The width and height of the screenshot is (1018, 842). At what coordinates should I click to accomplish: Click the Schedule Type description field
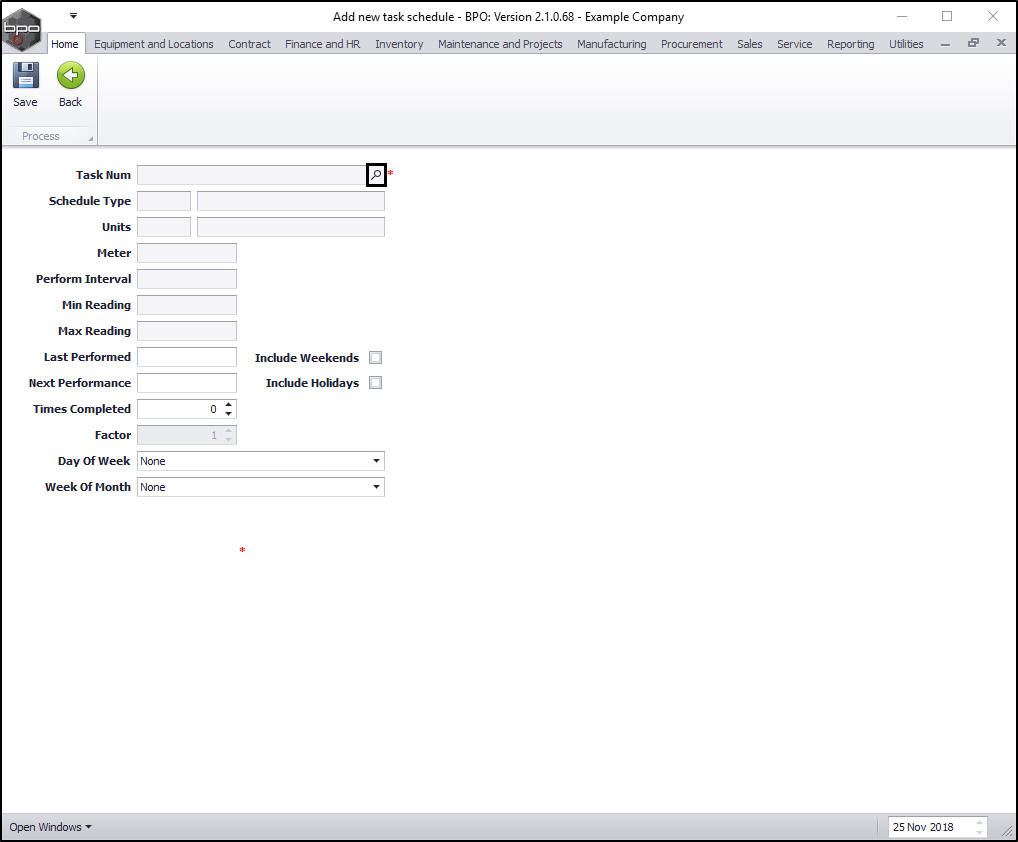(x=291, y=201)
